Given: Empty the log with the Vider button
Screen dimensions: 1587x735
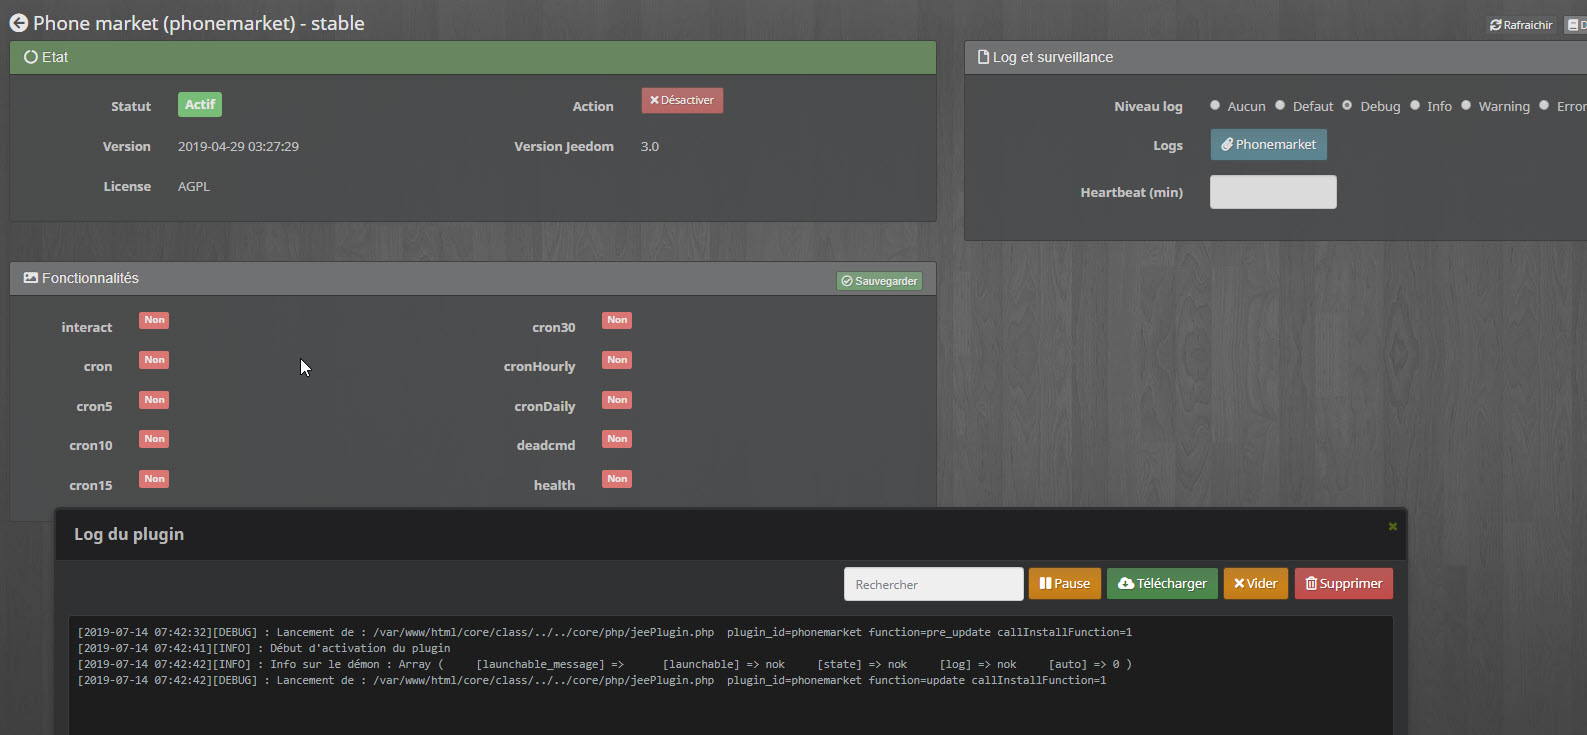Looking at the screenshot, I should [x=1255, y=583].
